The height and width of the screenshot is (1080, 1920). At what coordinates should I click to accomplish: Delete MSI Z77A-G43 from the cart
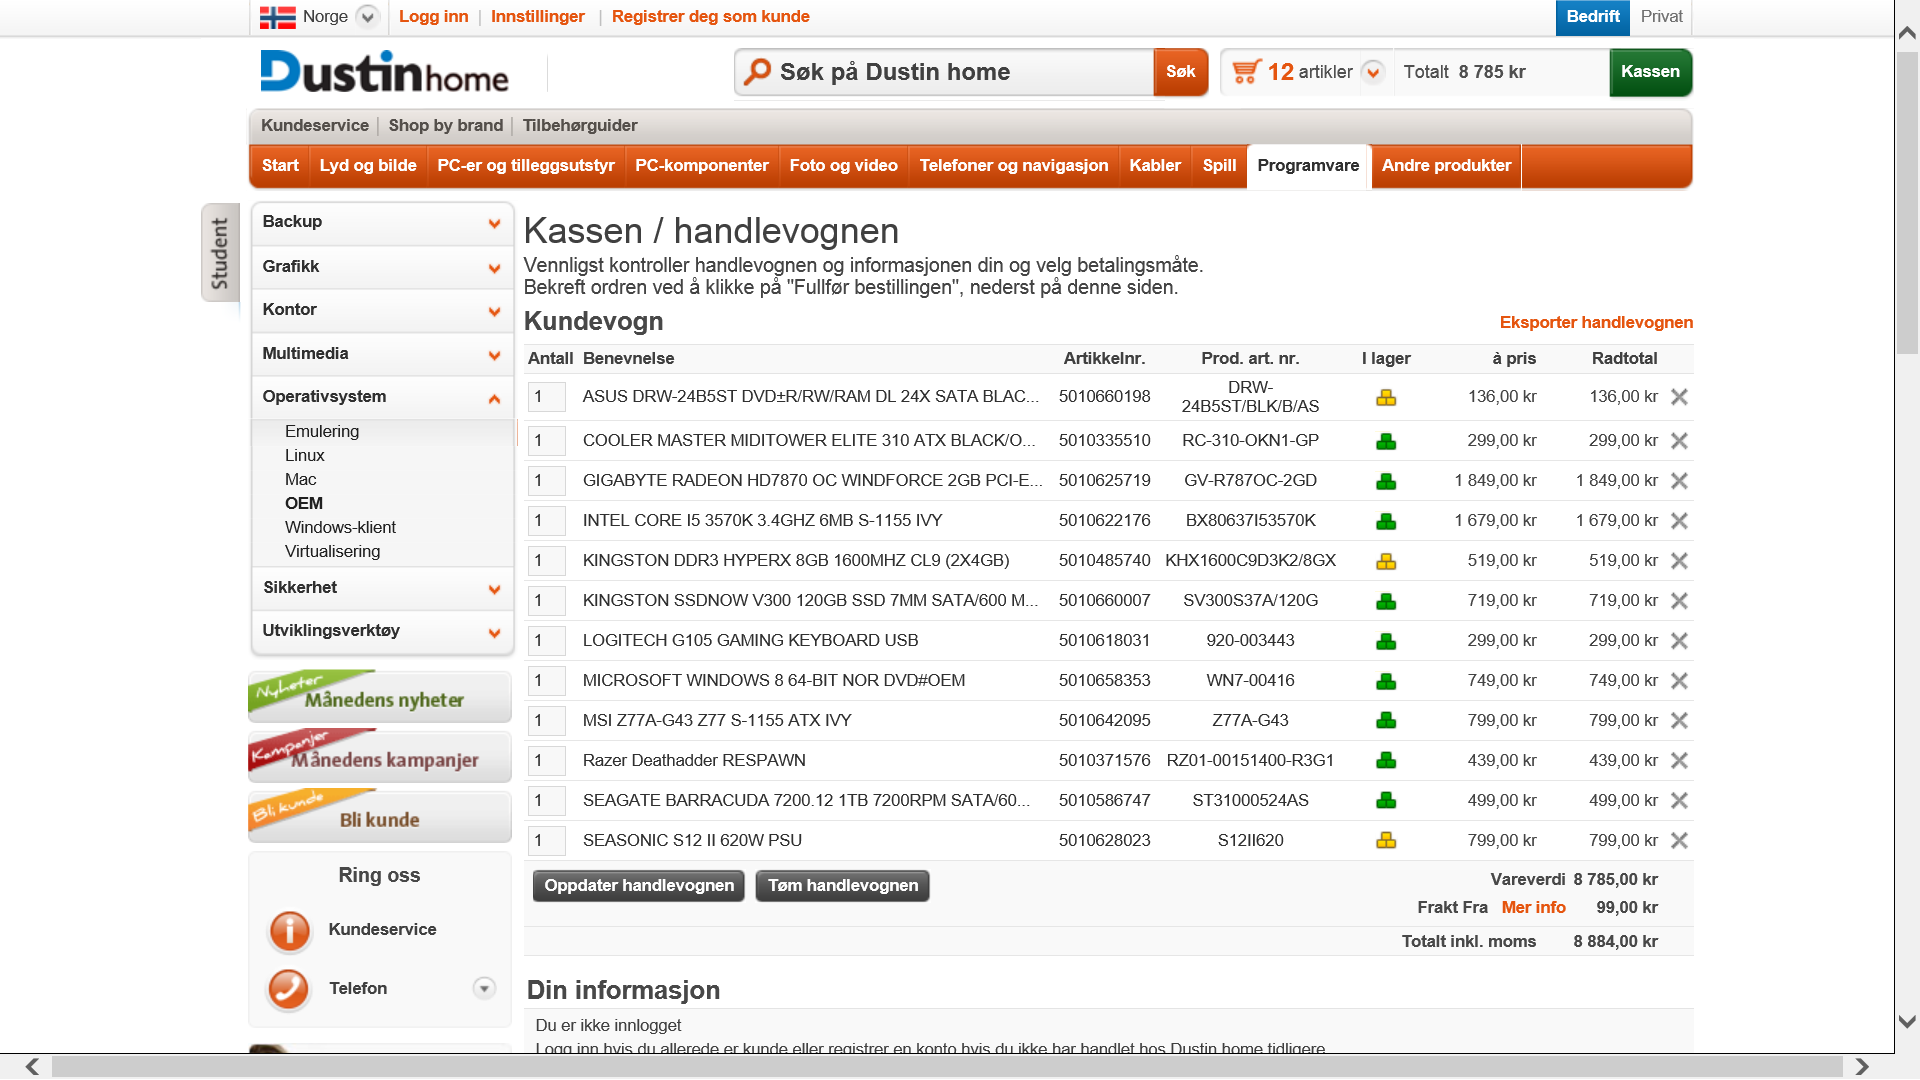[1679, 721]
